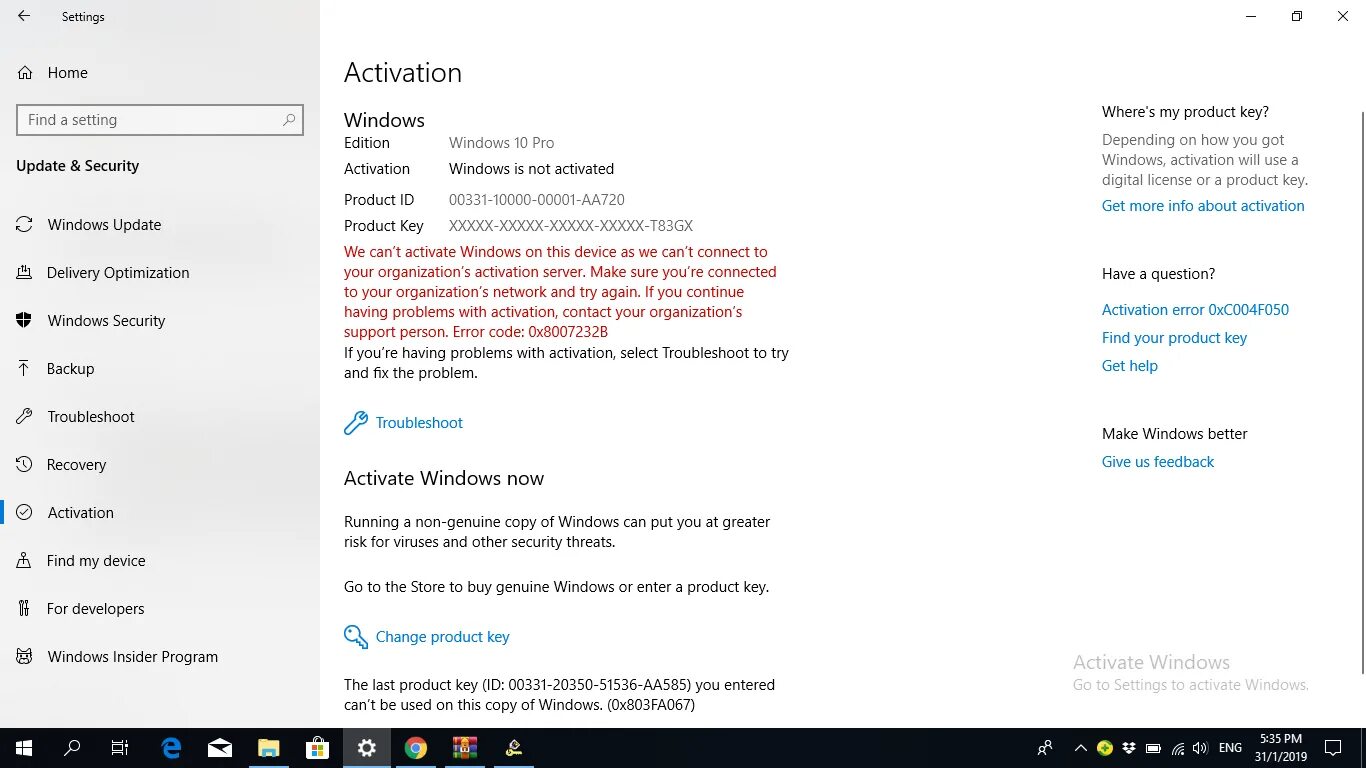This screenshot has width=1366, height=768.
Task: Click the Dropbox tray icon
Action: [1129, 748]
